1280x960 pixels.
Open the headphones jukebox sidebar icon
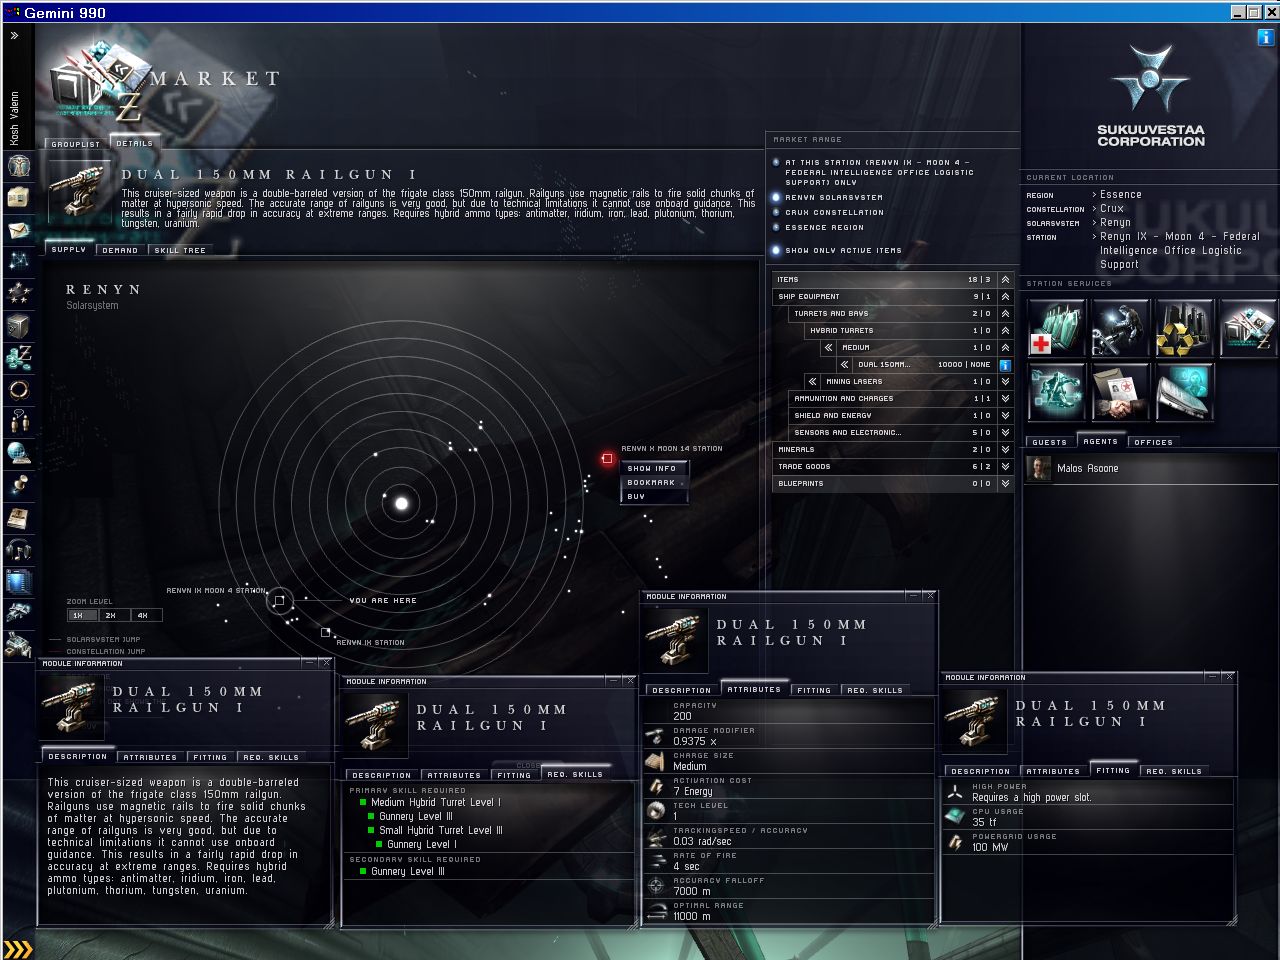18,550
